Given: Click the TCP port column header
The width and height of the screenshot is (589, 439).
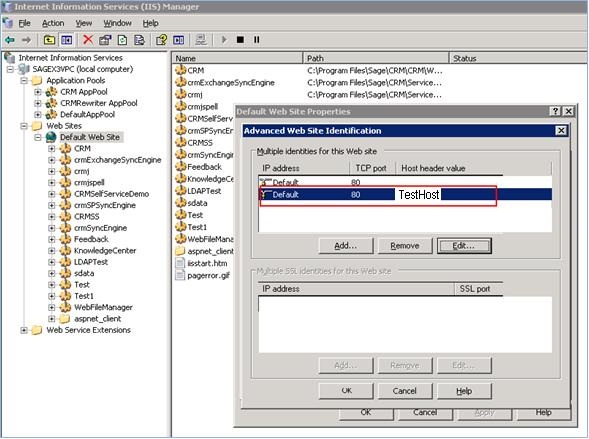Looking at the screenshot, I should pos(371,168).
